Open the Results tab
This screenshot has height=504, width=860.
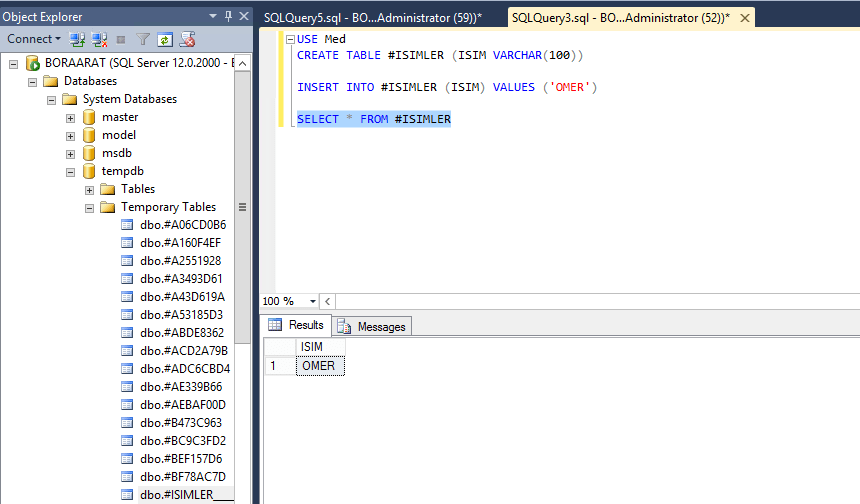[296, 325]
